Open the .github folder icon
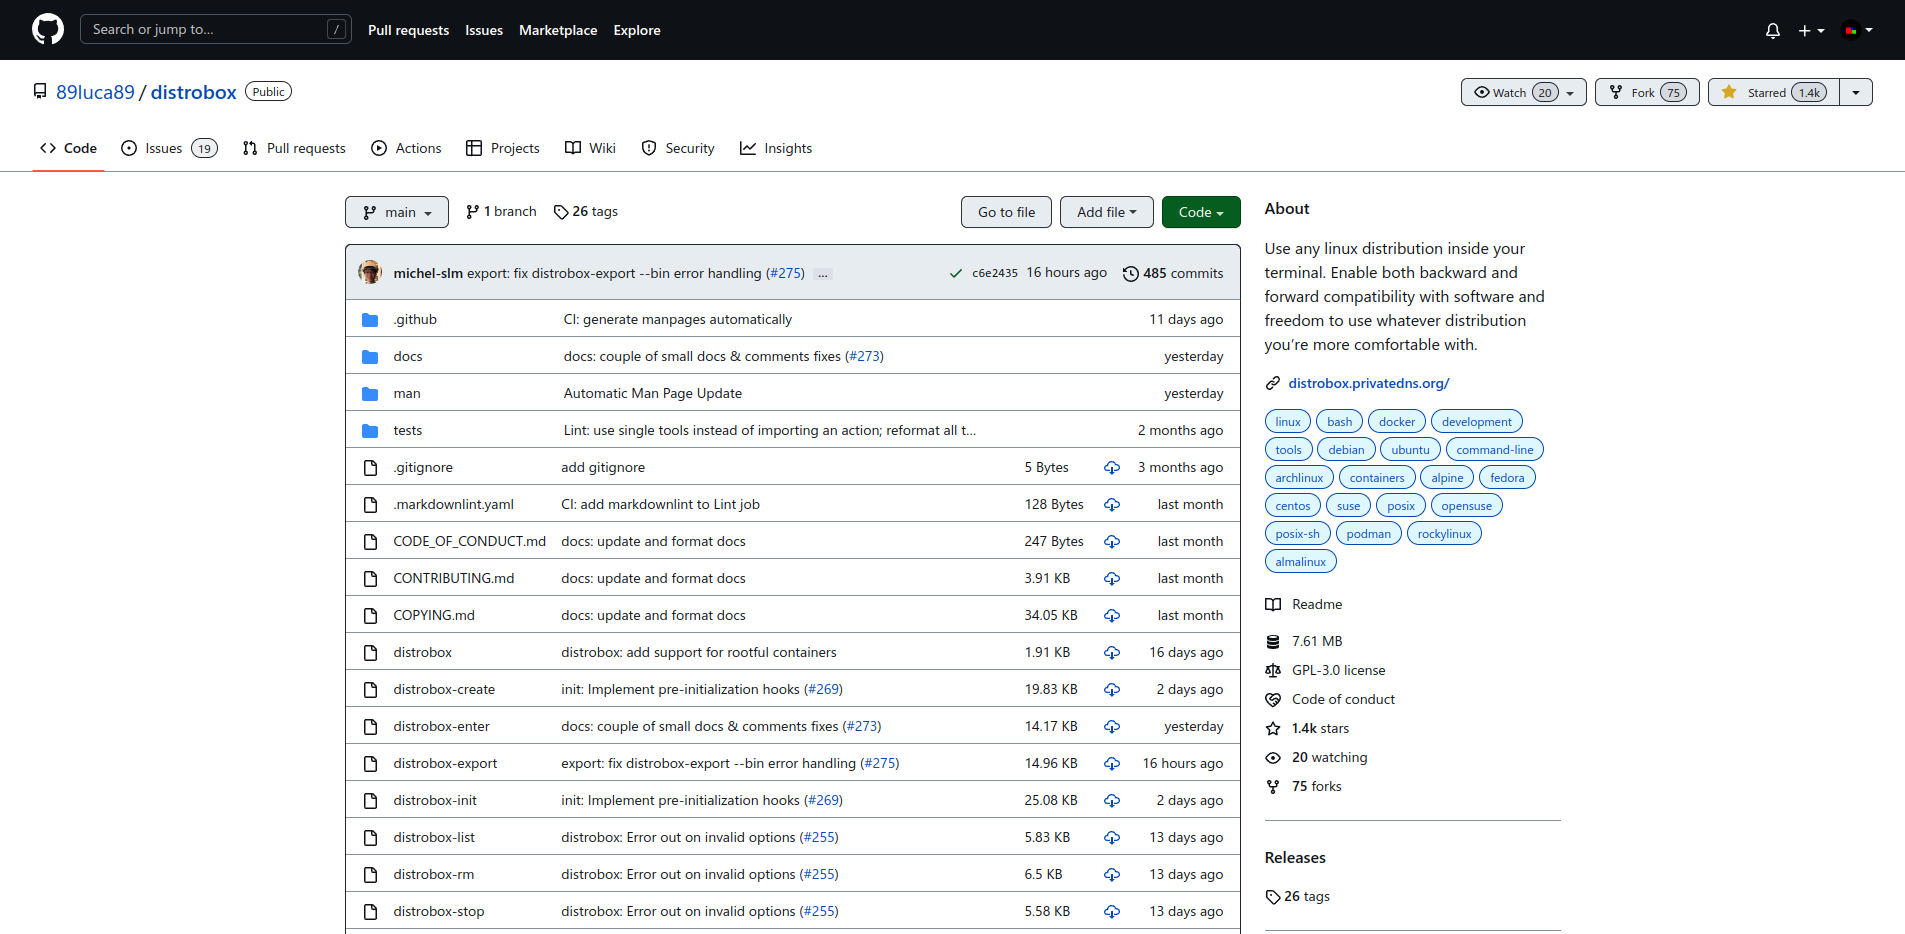1905x934 pixels. pos(370,318)
